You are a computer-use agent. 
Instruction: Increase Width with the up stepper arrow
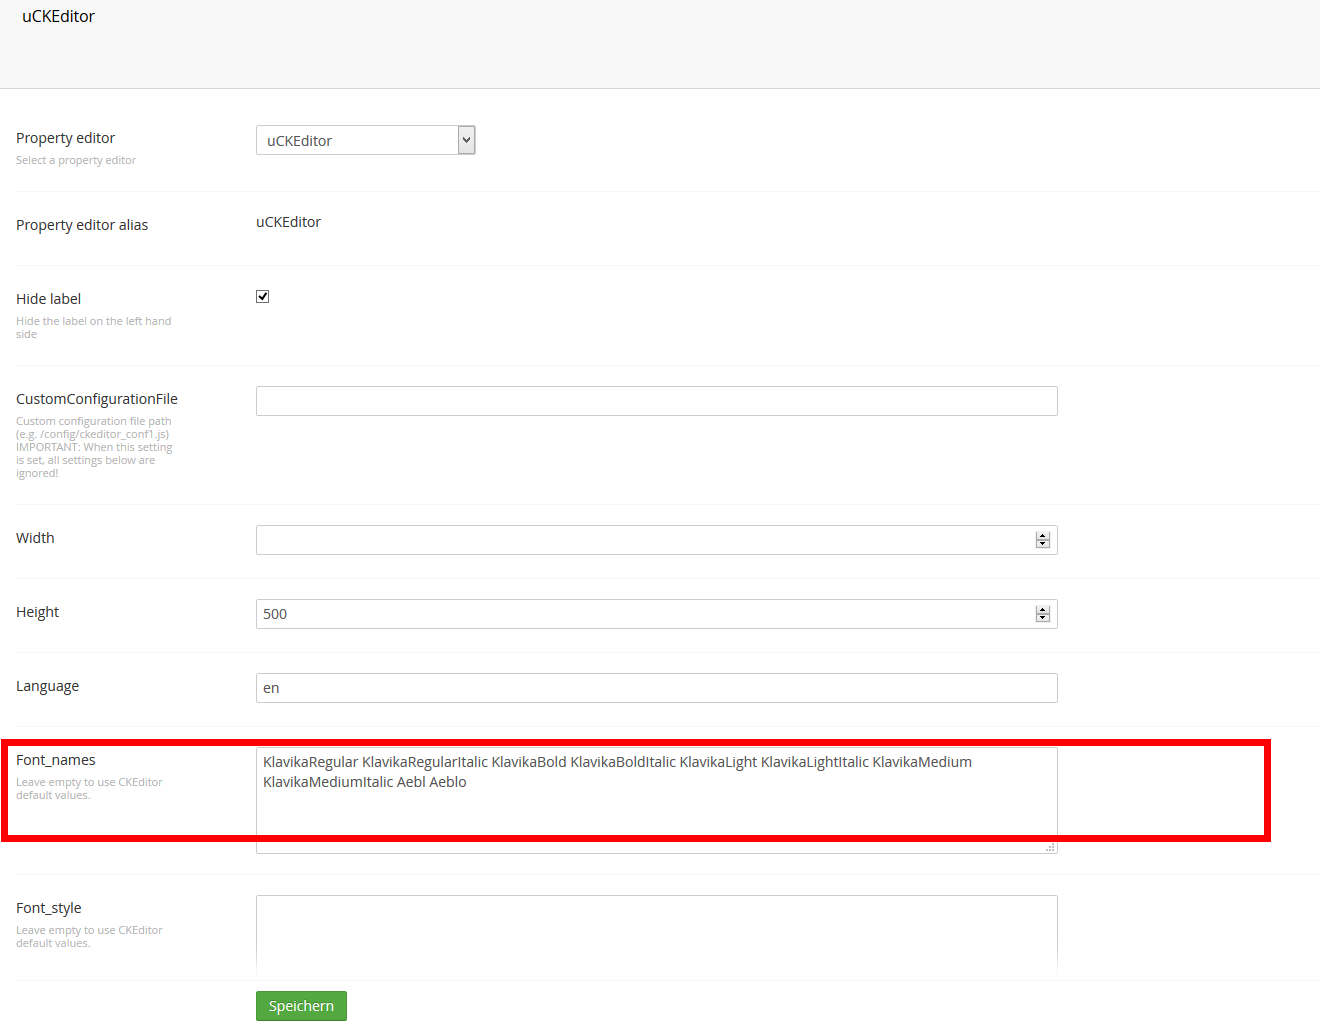(x=1043, y=536)
